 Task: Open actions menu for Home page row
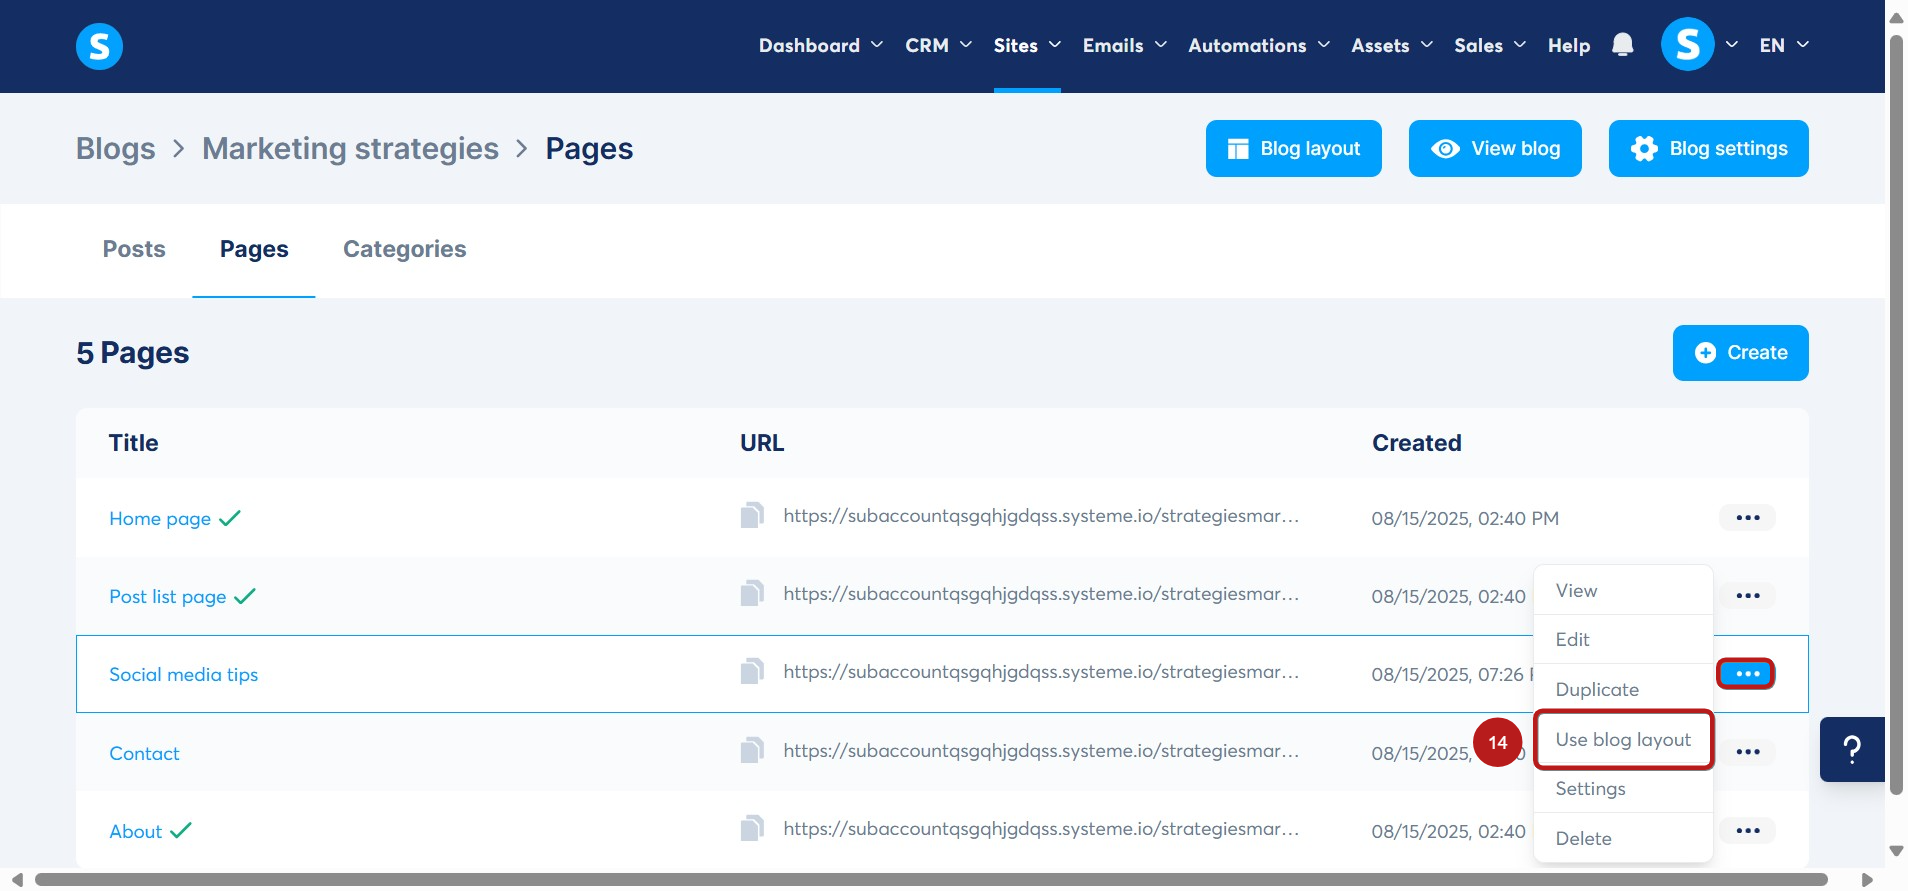coord(1747,518)
